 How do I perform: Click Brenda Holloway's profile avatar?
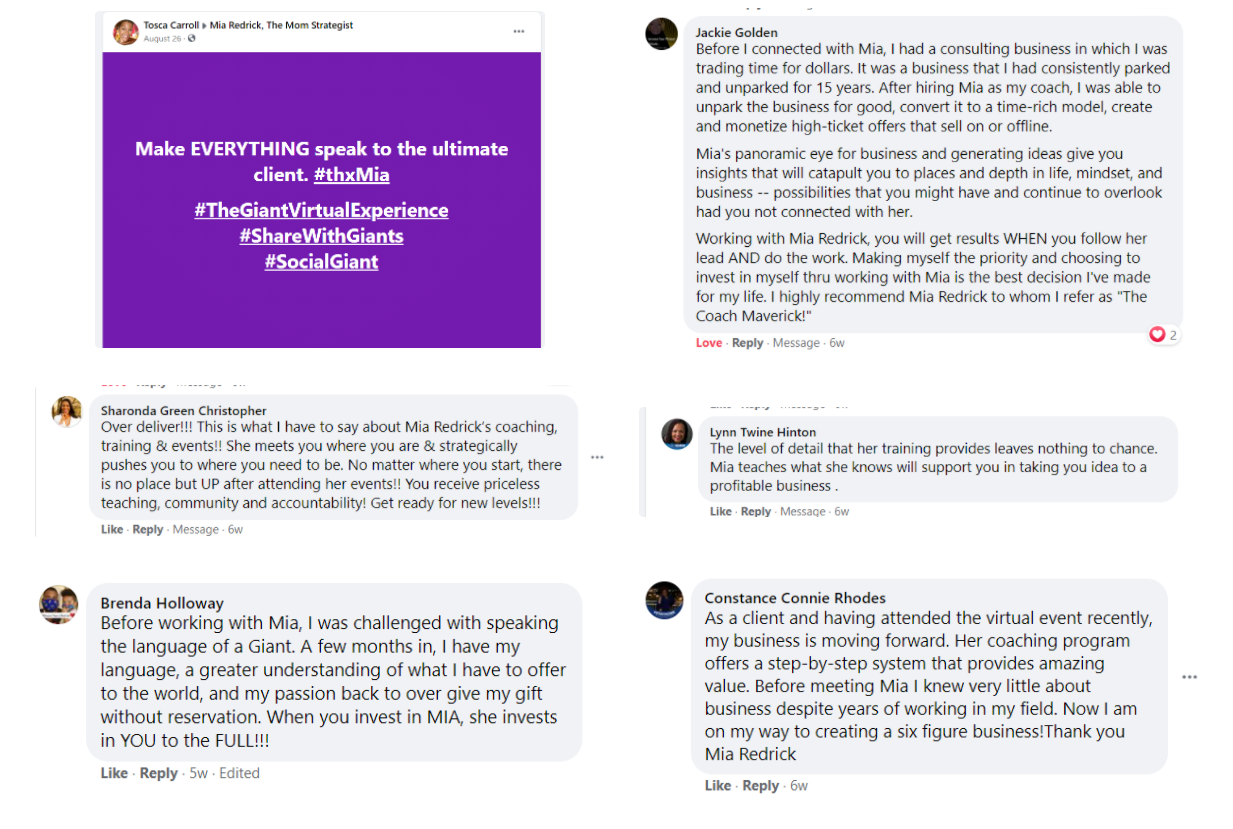pyautogui.click(x=59, y=605)
